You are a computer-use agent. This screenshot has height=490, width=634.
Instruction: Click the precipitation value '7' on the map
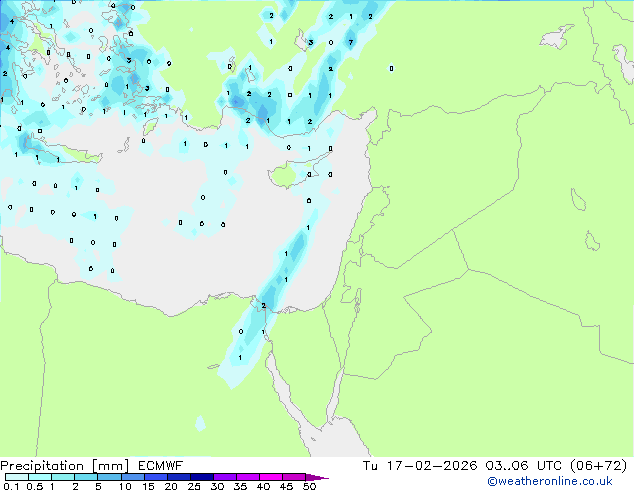tap(351, 42)
